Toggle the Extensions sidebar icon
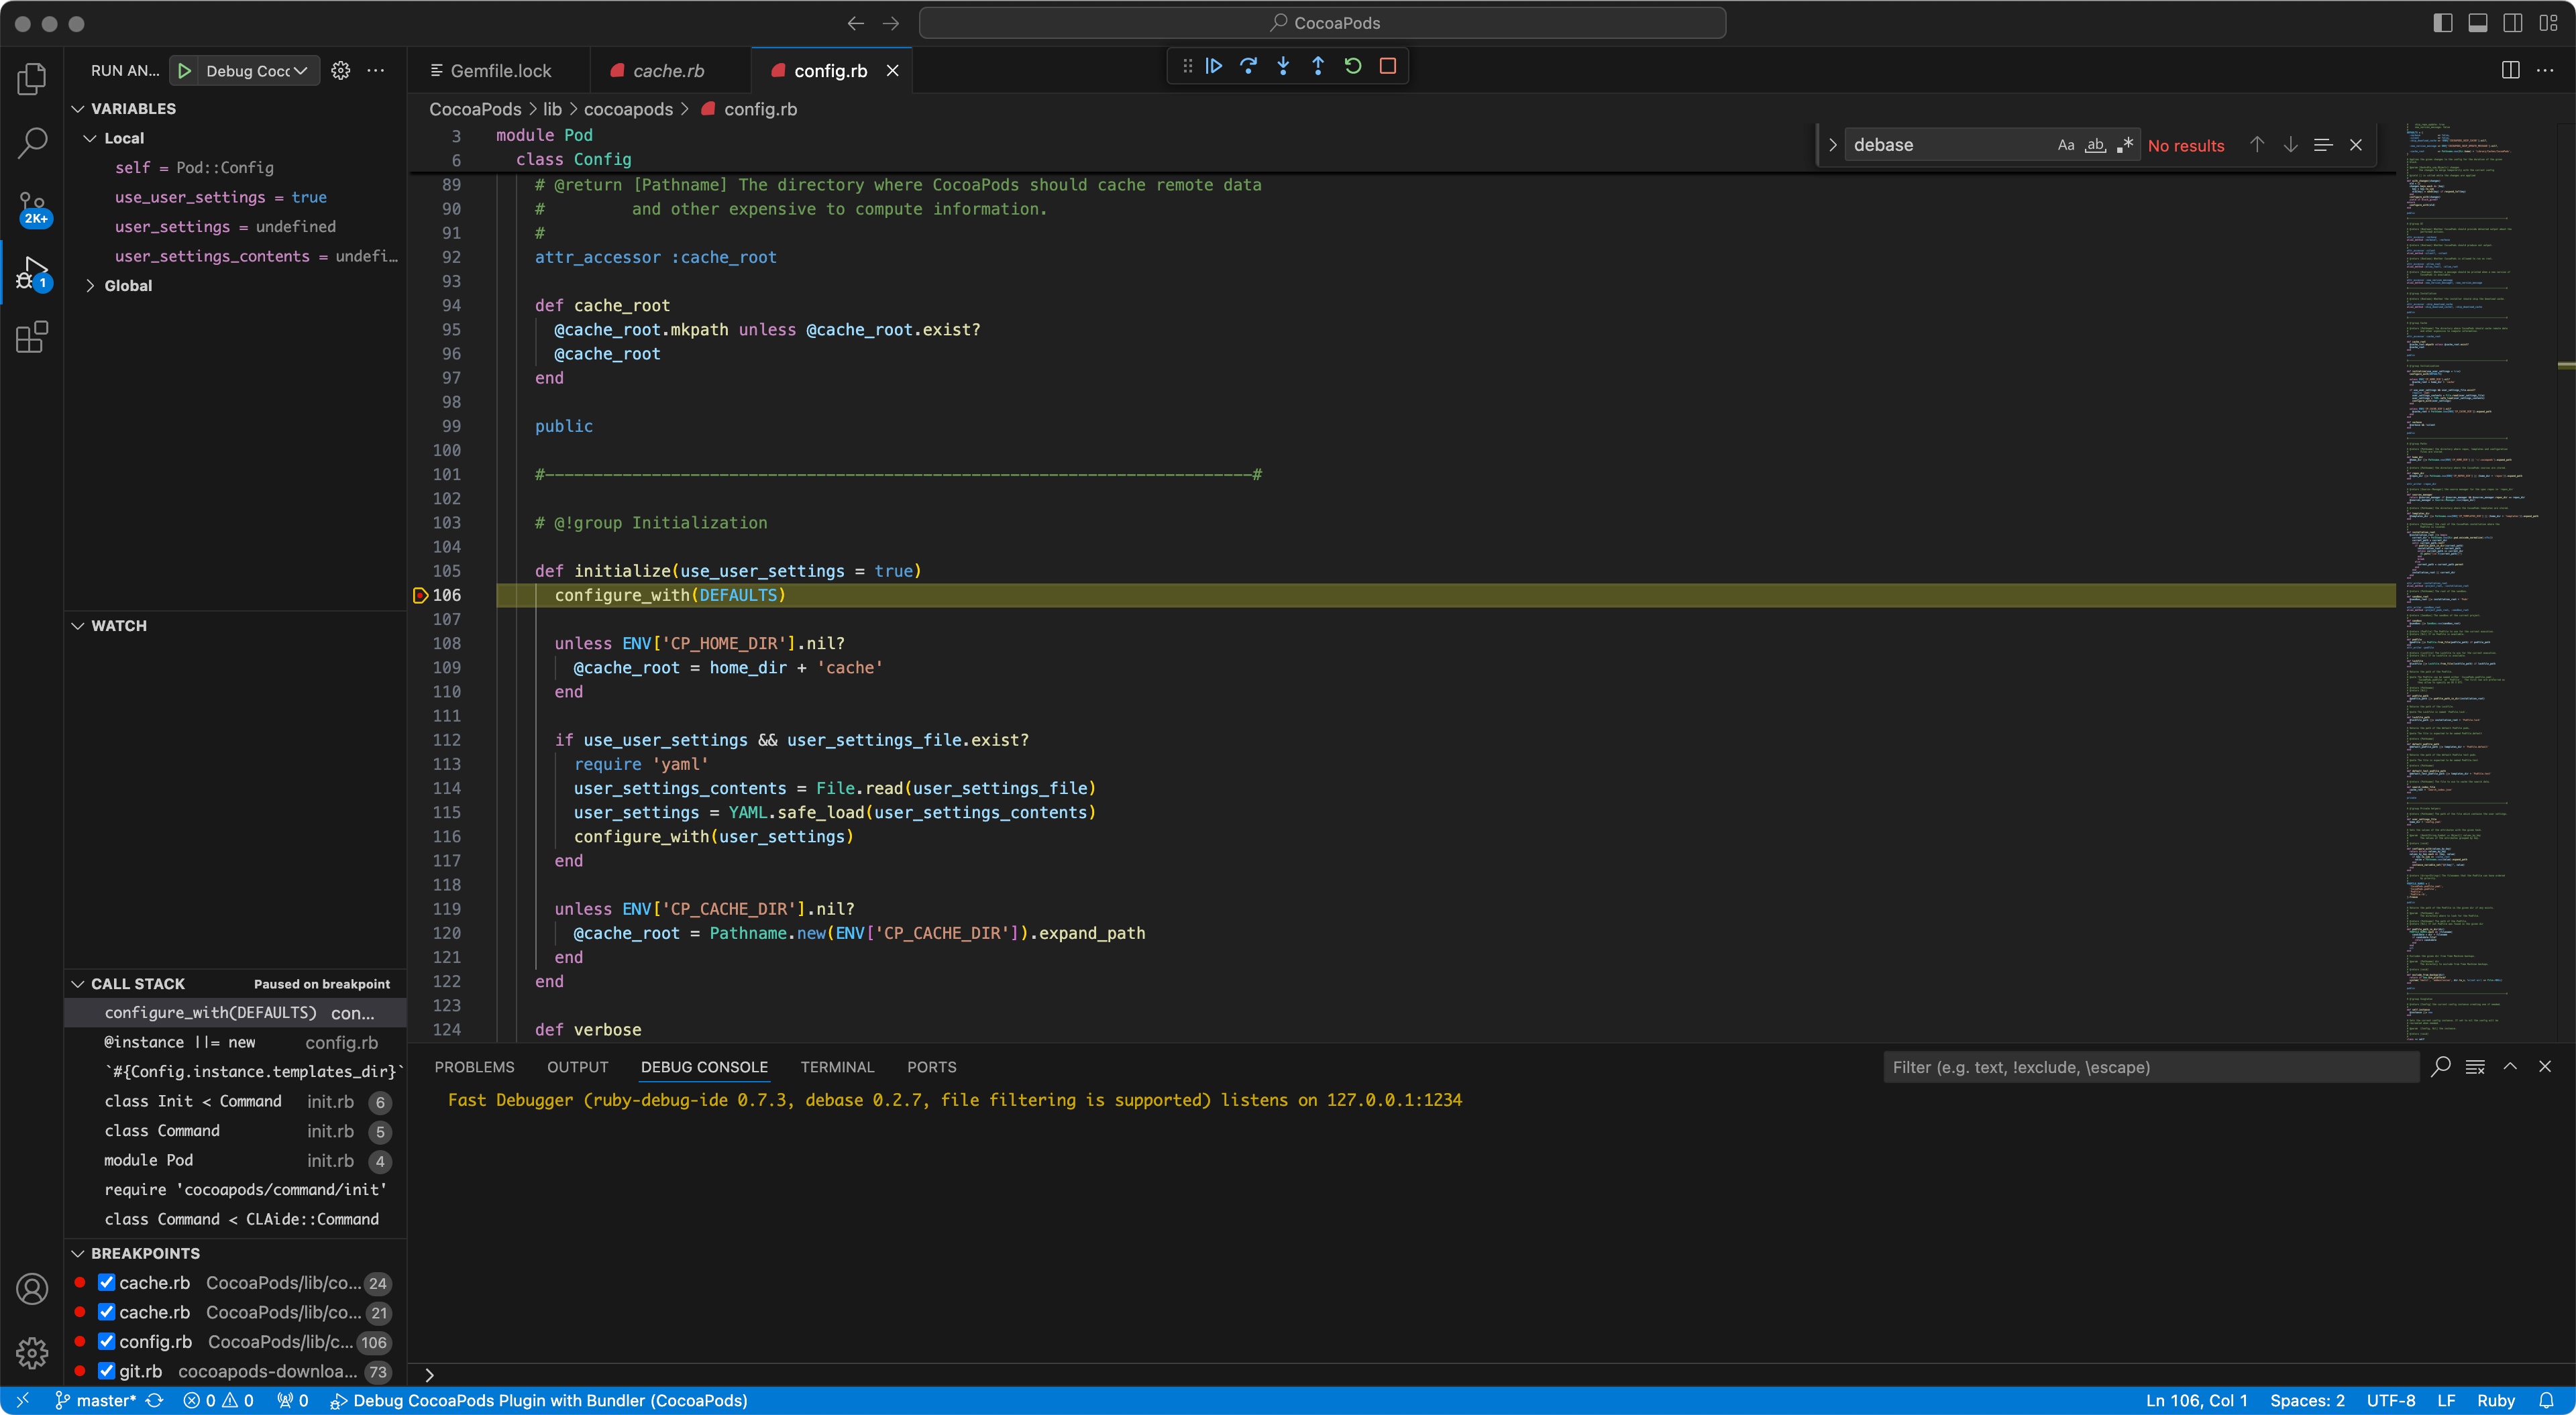Screen dimensions: 2576x1415 pos(32,338)
